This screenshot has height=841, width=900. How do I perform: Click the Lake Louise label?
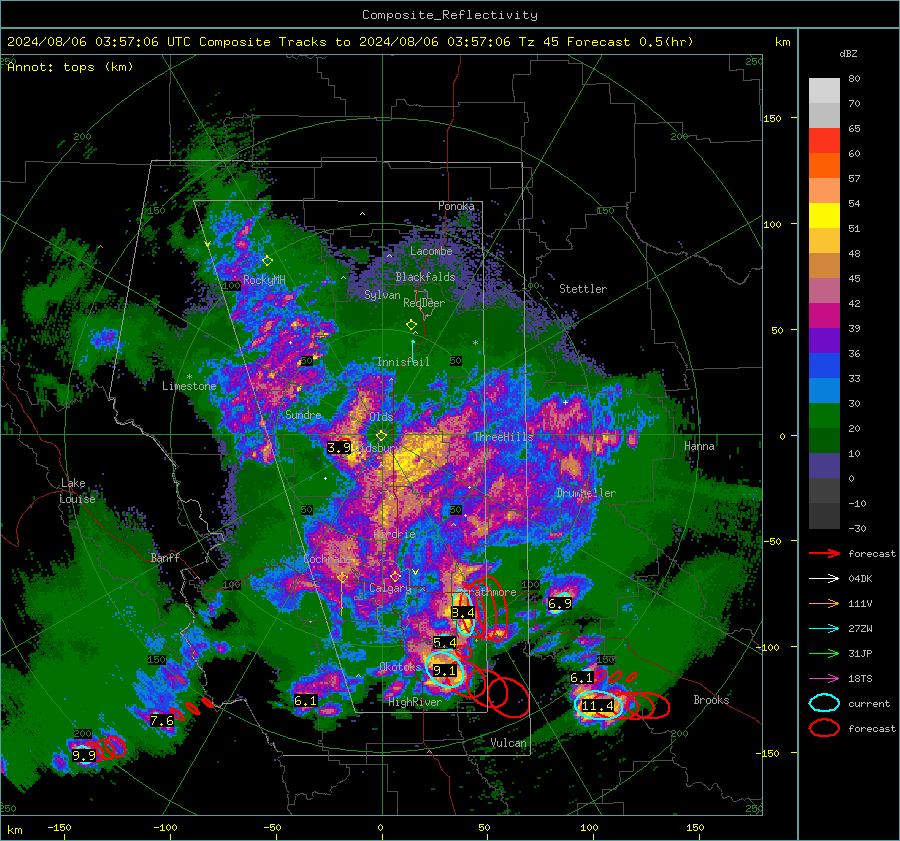(x=77, y=491)
